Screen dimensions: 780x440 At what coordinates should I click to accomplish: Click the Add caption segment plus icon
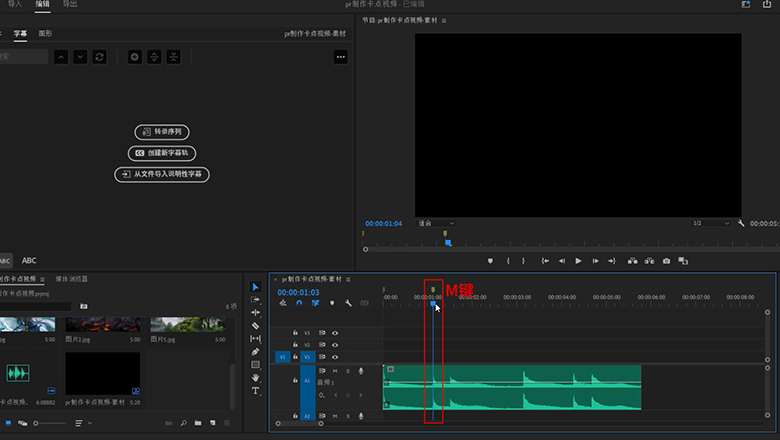[x=135, y=57]
